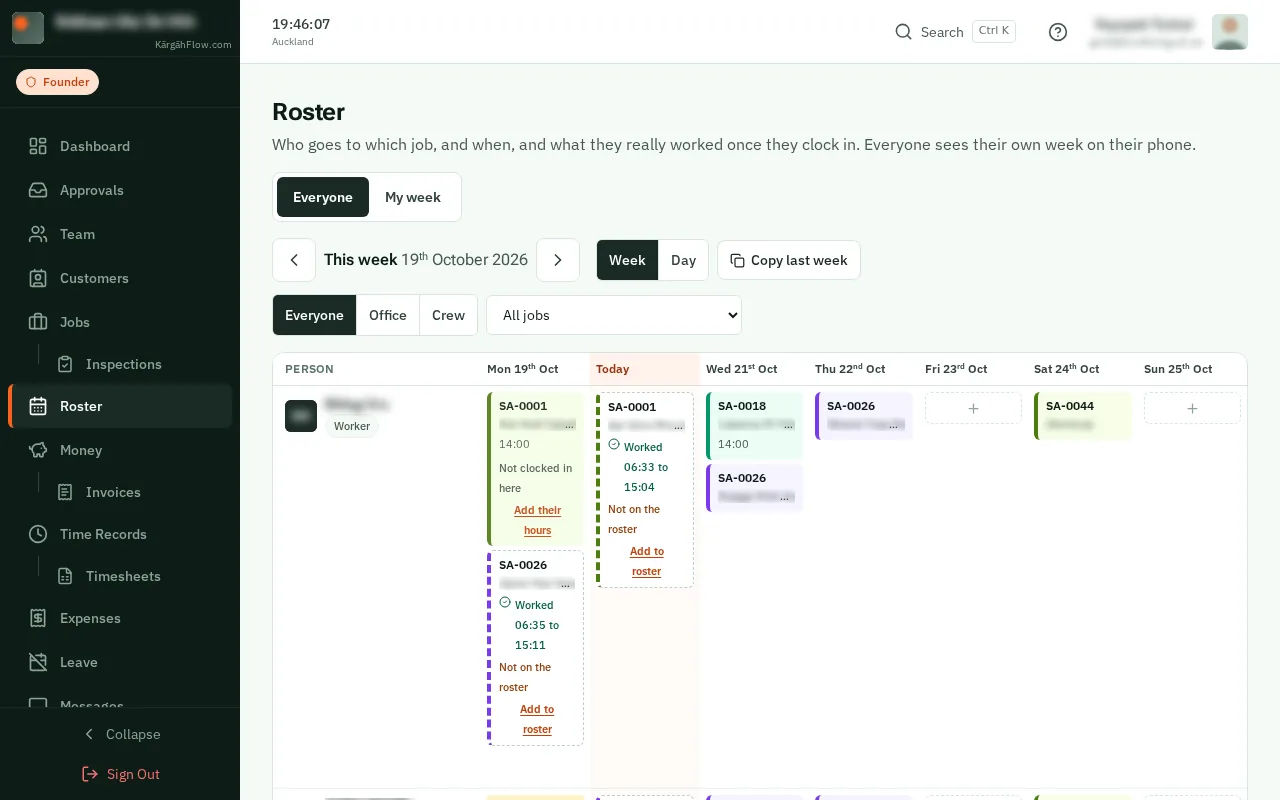1280x800 pixels.
Task: Open the help question-mark icon
Action: coord(1058,32)
